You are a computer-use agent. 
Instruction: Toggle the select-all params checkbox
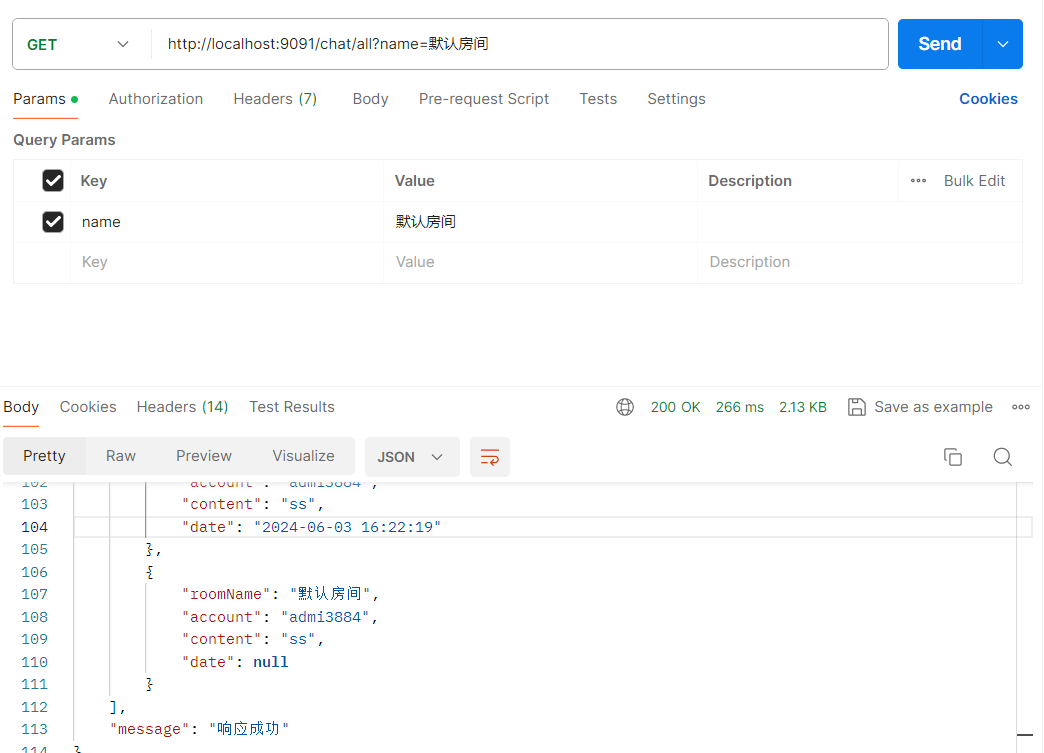coord(53,180)
